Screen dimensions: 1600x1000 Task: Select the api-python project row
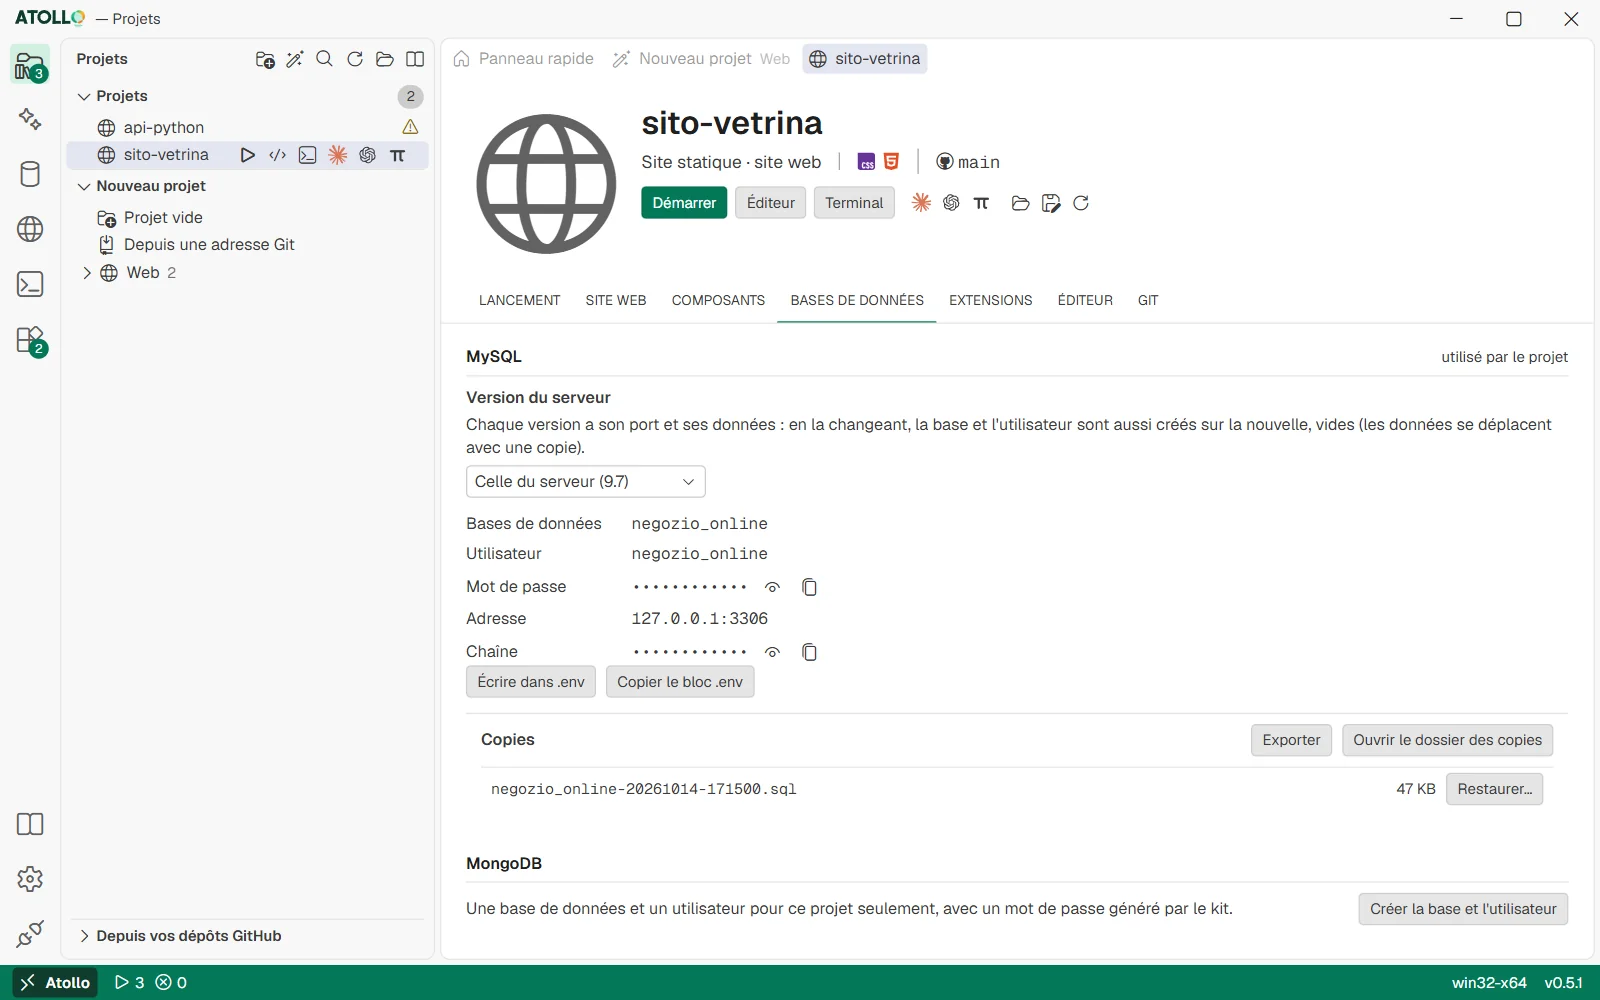pos(247,127)
